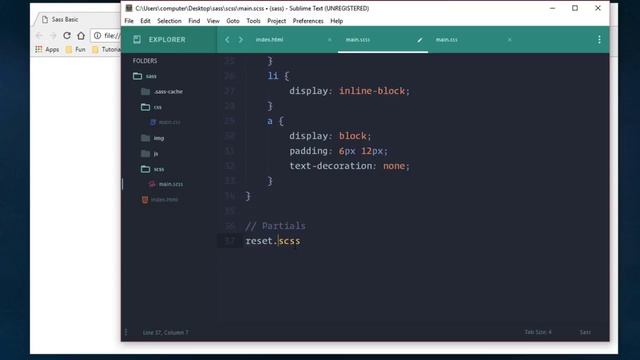The image size is (640, 360).
Task: Click line number 37 in gutter
Action: [x=230, y=241]
